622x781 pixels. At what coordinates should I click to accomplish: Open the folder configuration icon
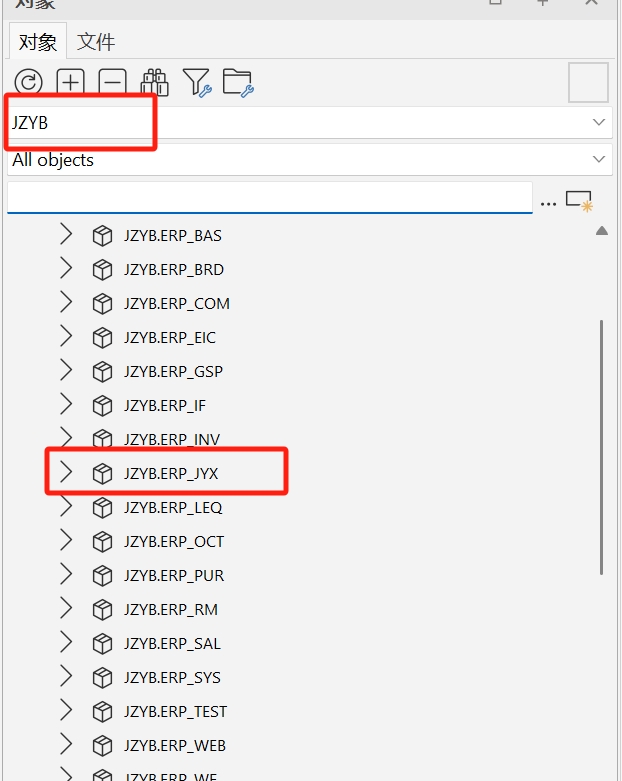coord(238,82)
